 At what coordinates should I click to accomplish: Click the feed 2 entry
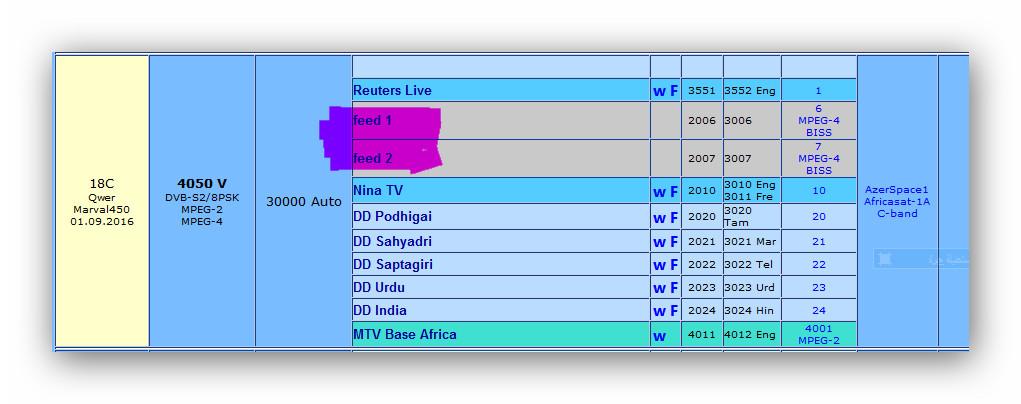(373, 159)
